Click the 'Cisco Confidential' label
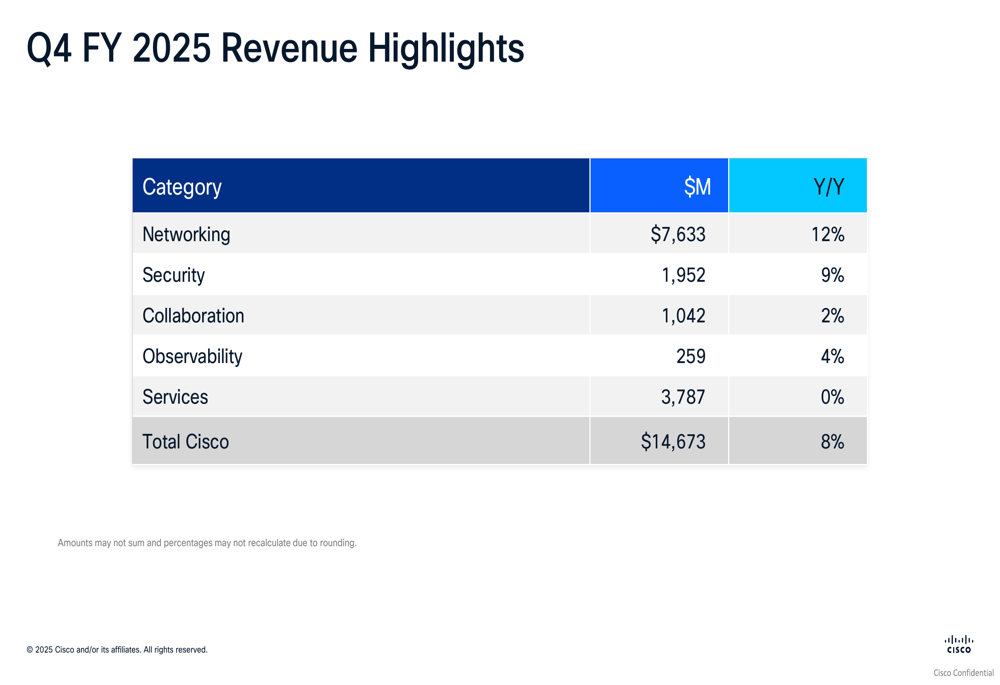The width and height of the screenshot is (1000, 685). [964, 672]
